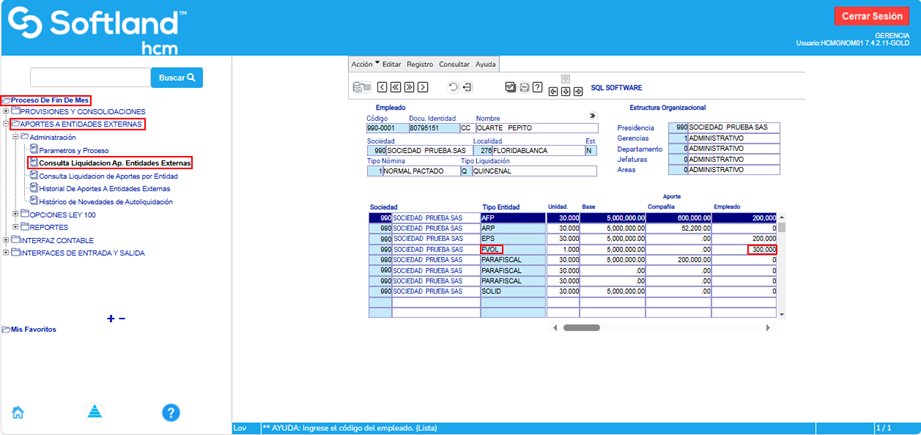This screenshot has height=435, width=921.
Task: Expand the INTERFAZ CONTABLE folder
Action: point(6,240)
